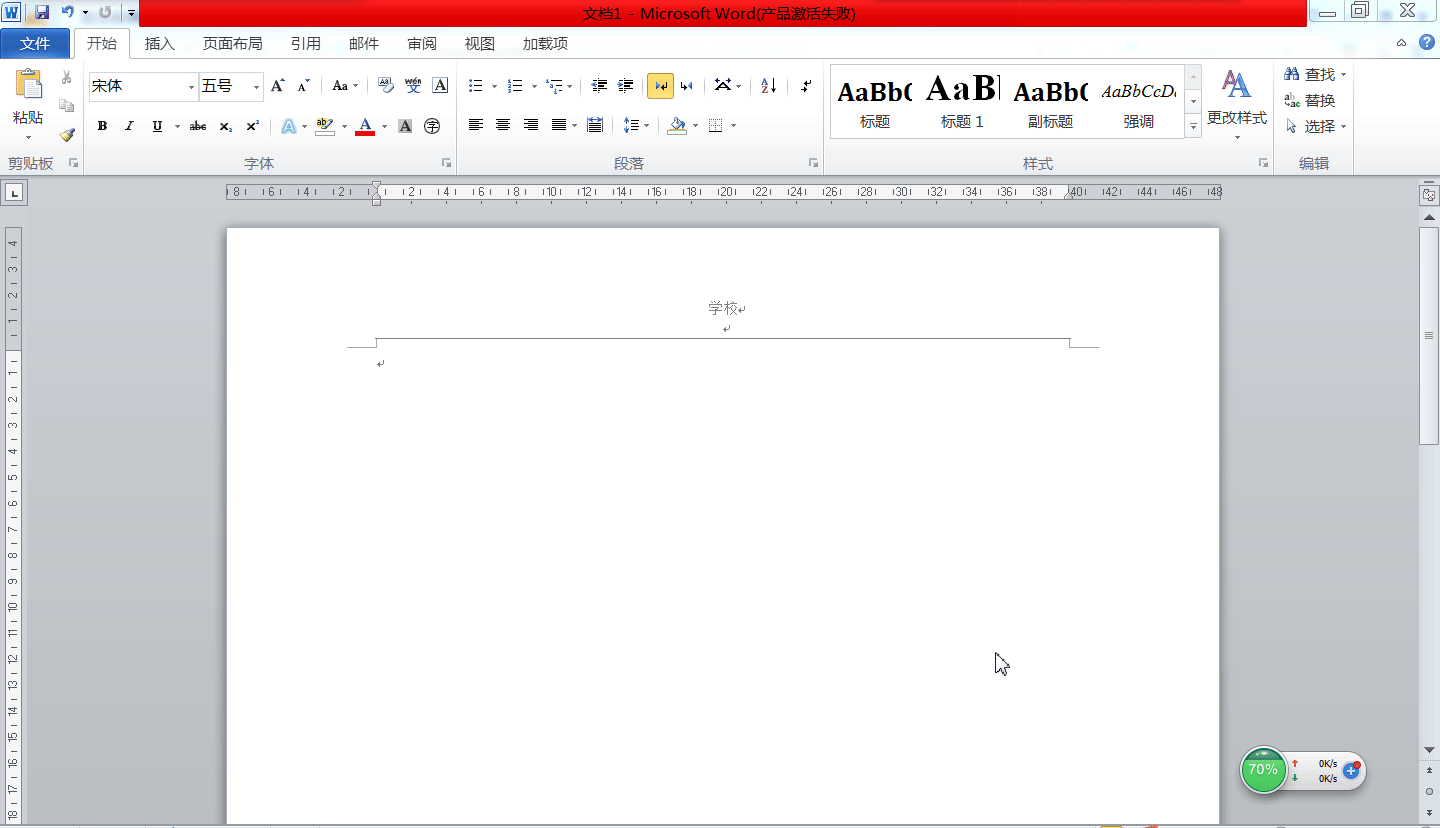Toggle italic formatting
The height and width of the screenshot is (828, 1440).
pyautogui.click(x=129, y=126)
